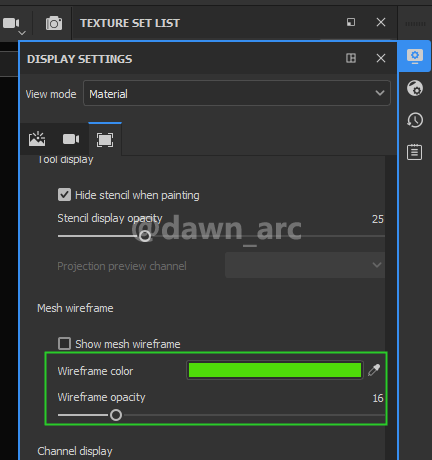Screen dimensions: 432x460
Task: Click the dropdown arrow under video camera icon
Action: 22,33
